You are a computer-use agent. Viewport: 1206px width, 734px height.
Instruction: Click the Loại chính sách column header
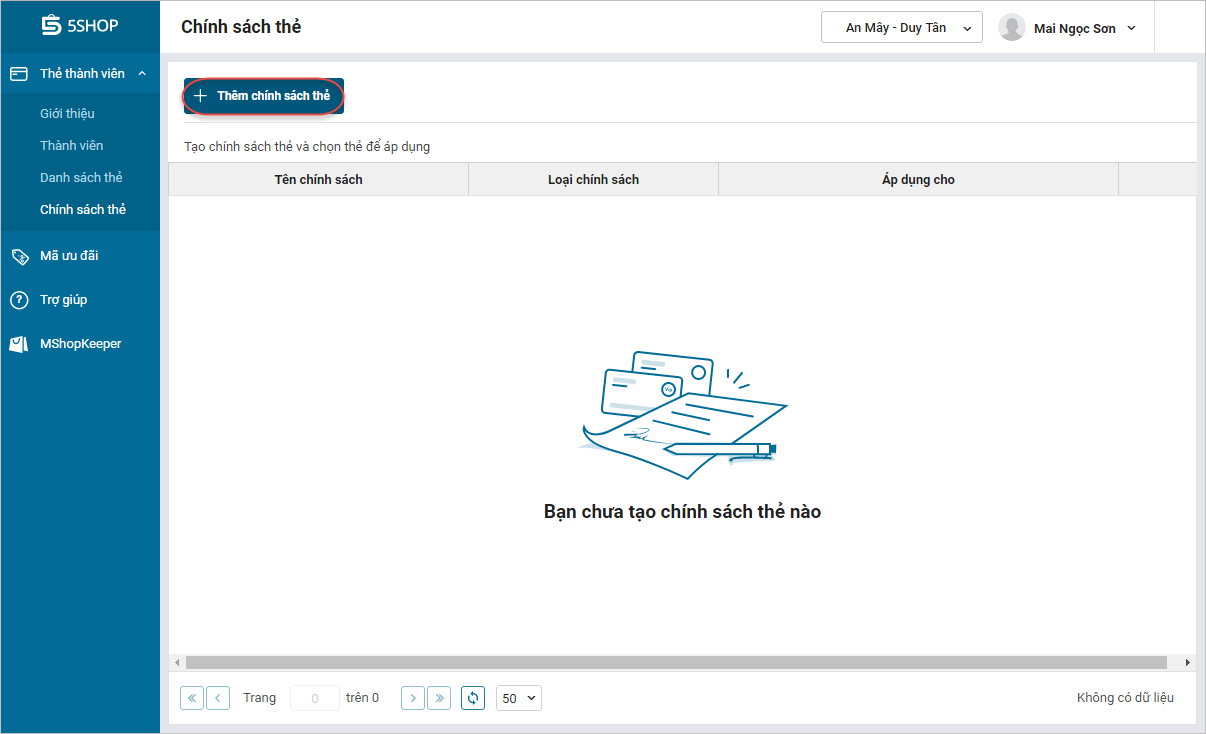593,180
